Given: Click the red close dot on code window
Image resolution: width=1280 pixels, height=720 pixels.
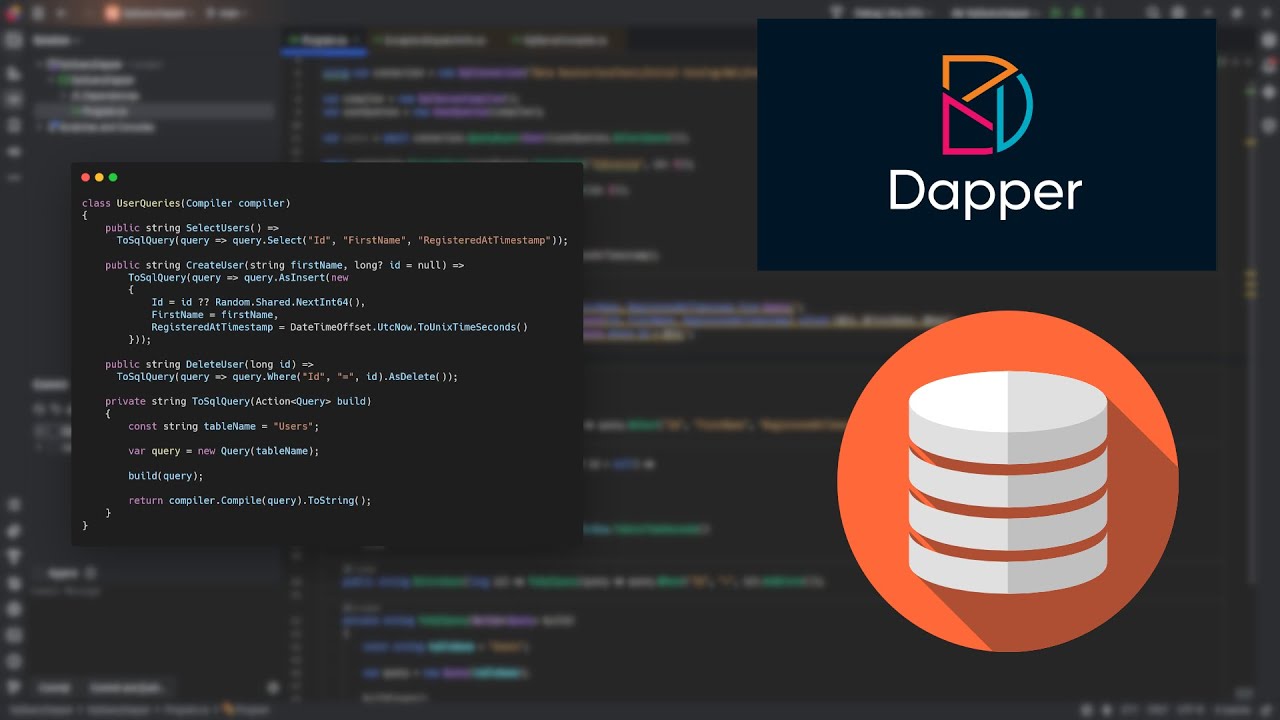Looking at the screenshot, I should click(85, 177).
